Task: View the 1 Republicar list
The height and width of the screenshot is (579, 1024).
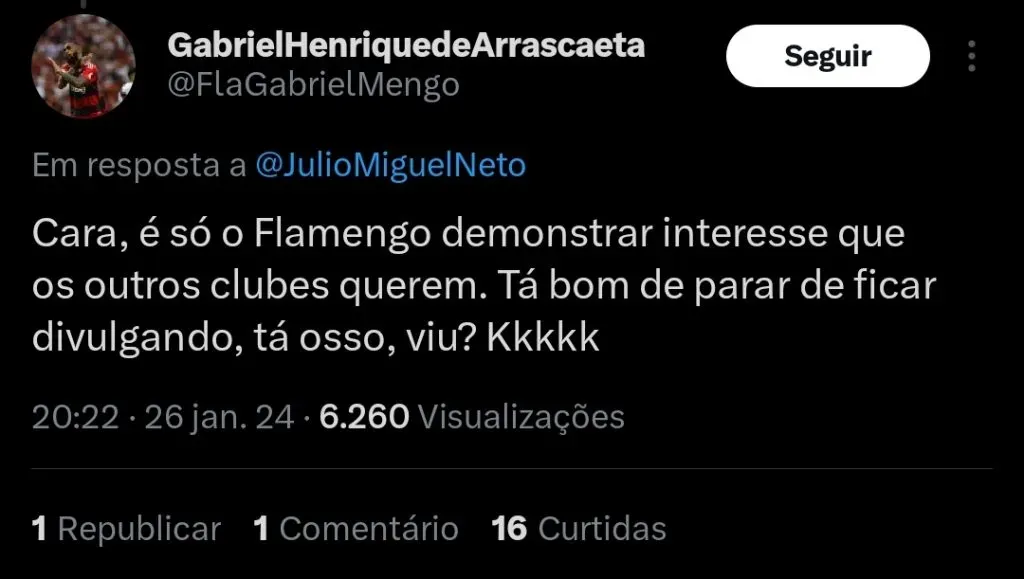Action: (126, 528)
